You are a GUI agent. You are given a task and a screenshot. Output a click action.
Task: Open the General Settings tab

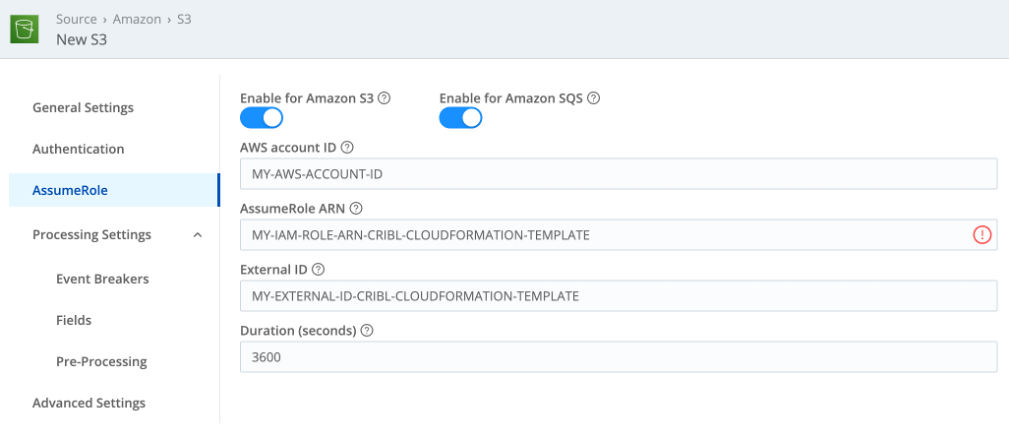pos(83,108)
